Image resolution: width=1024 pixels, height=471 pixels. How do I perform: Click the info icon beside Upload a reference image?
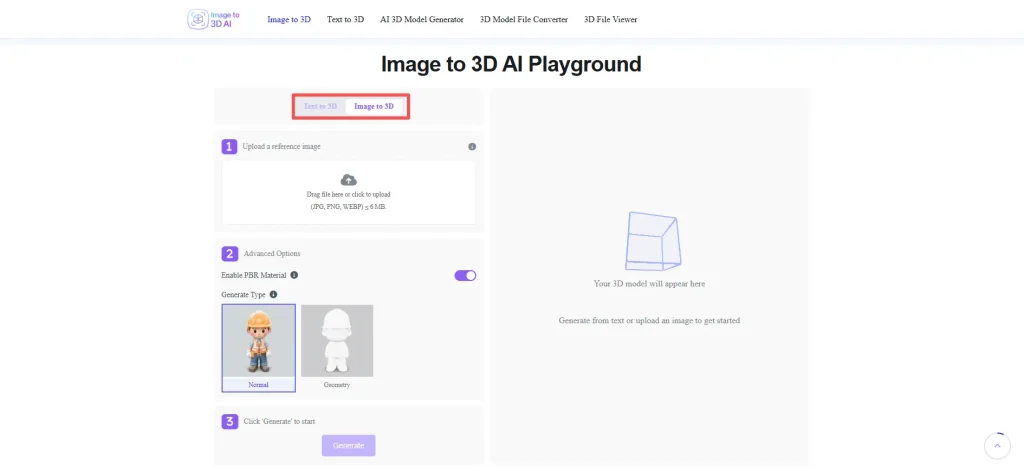(x=472, y=147)
